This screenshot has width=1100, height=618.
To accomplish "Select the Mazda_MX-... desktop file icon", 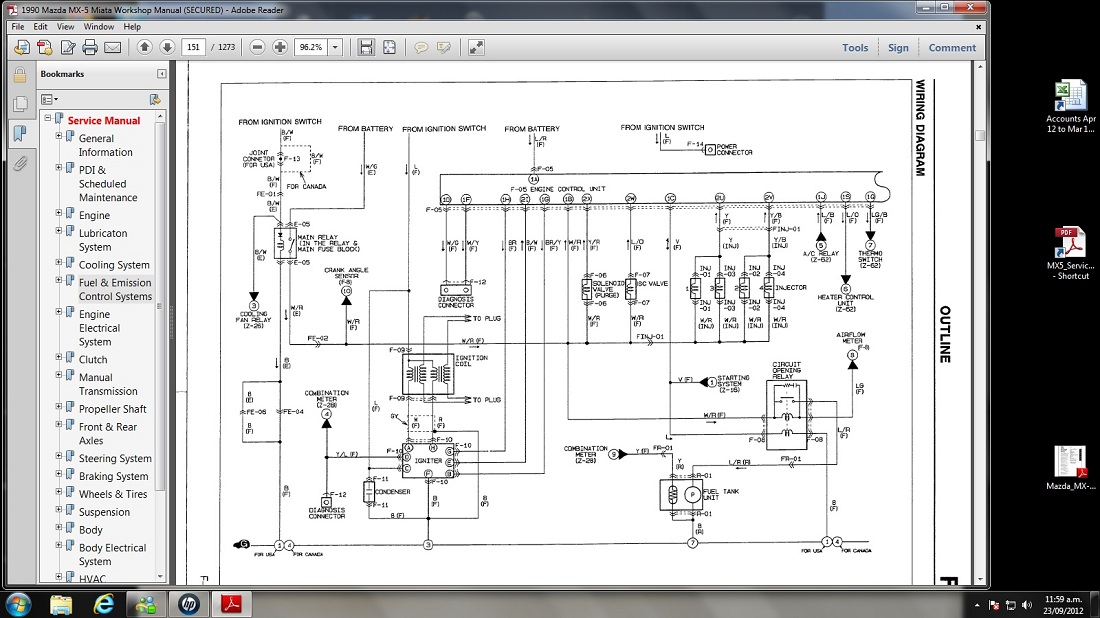I will (x=1071, y=468).
